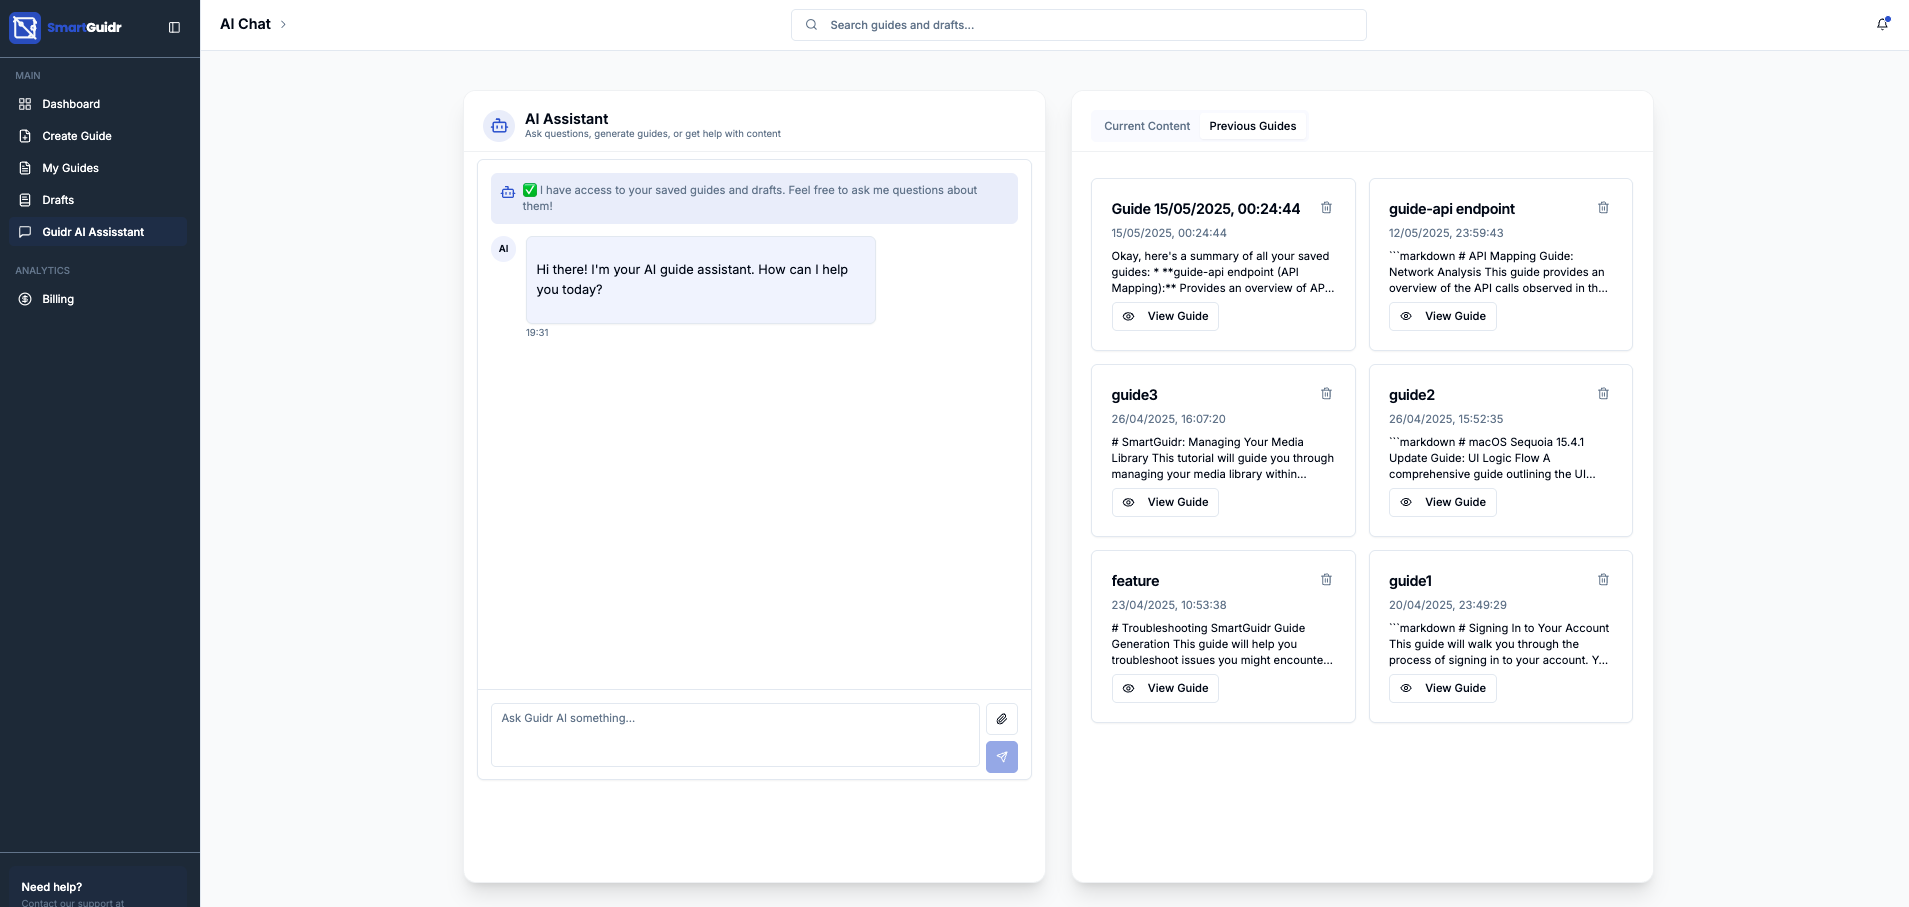View Guide for guide-api endpoint
This screenshot has height=907, width=1909.
click(1442, 316)
